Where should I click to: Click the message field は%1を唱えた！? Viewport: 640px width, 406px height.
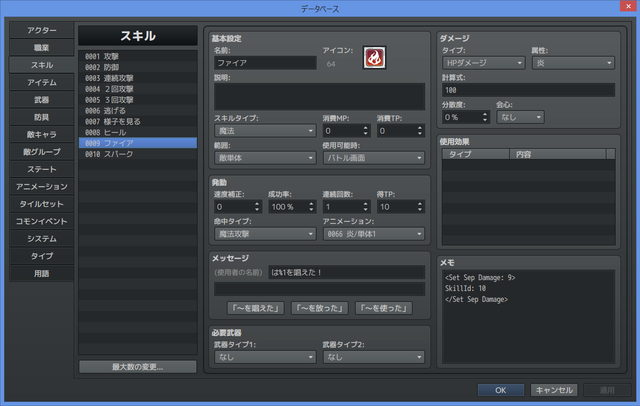coord(347,272)
